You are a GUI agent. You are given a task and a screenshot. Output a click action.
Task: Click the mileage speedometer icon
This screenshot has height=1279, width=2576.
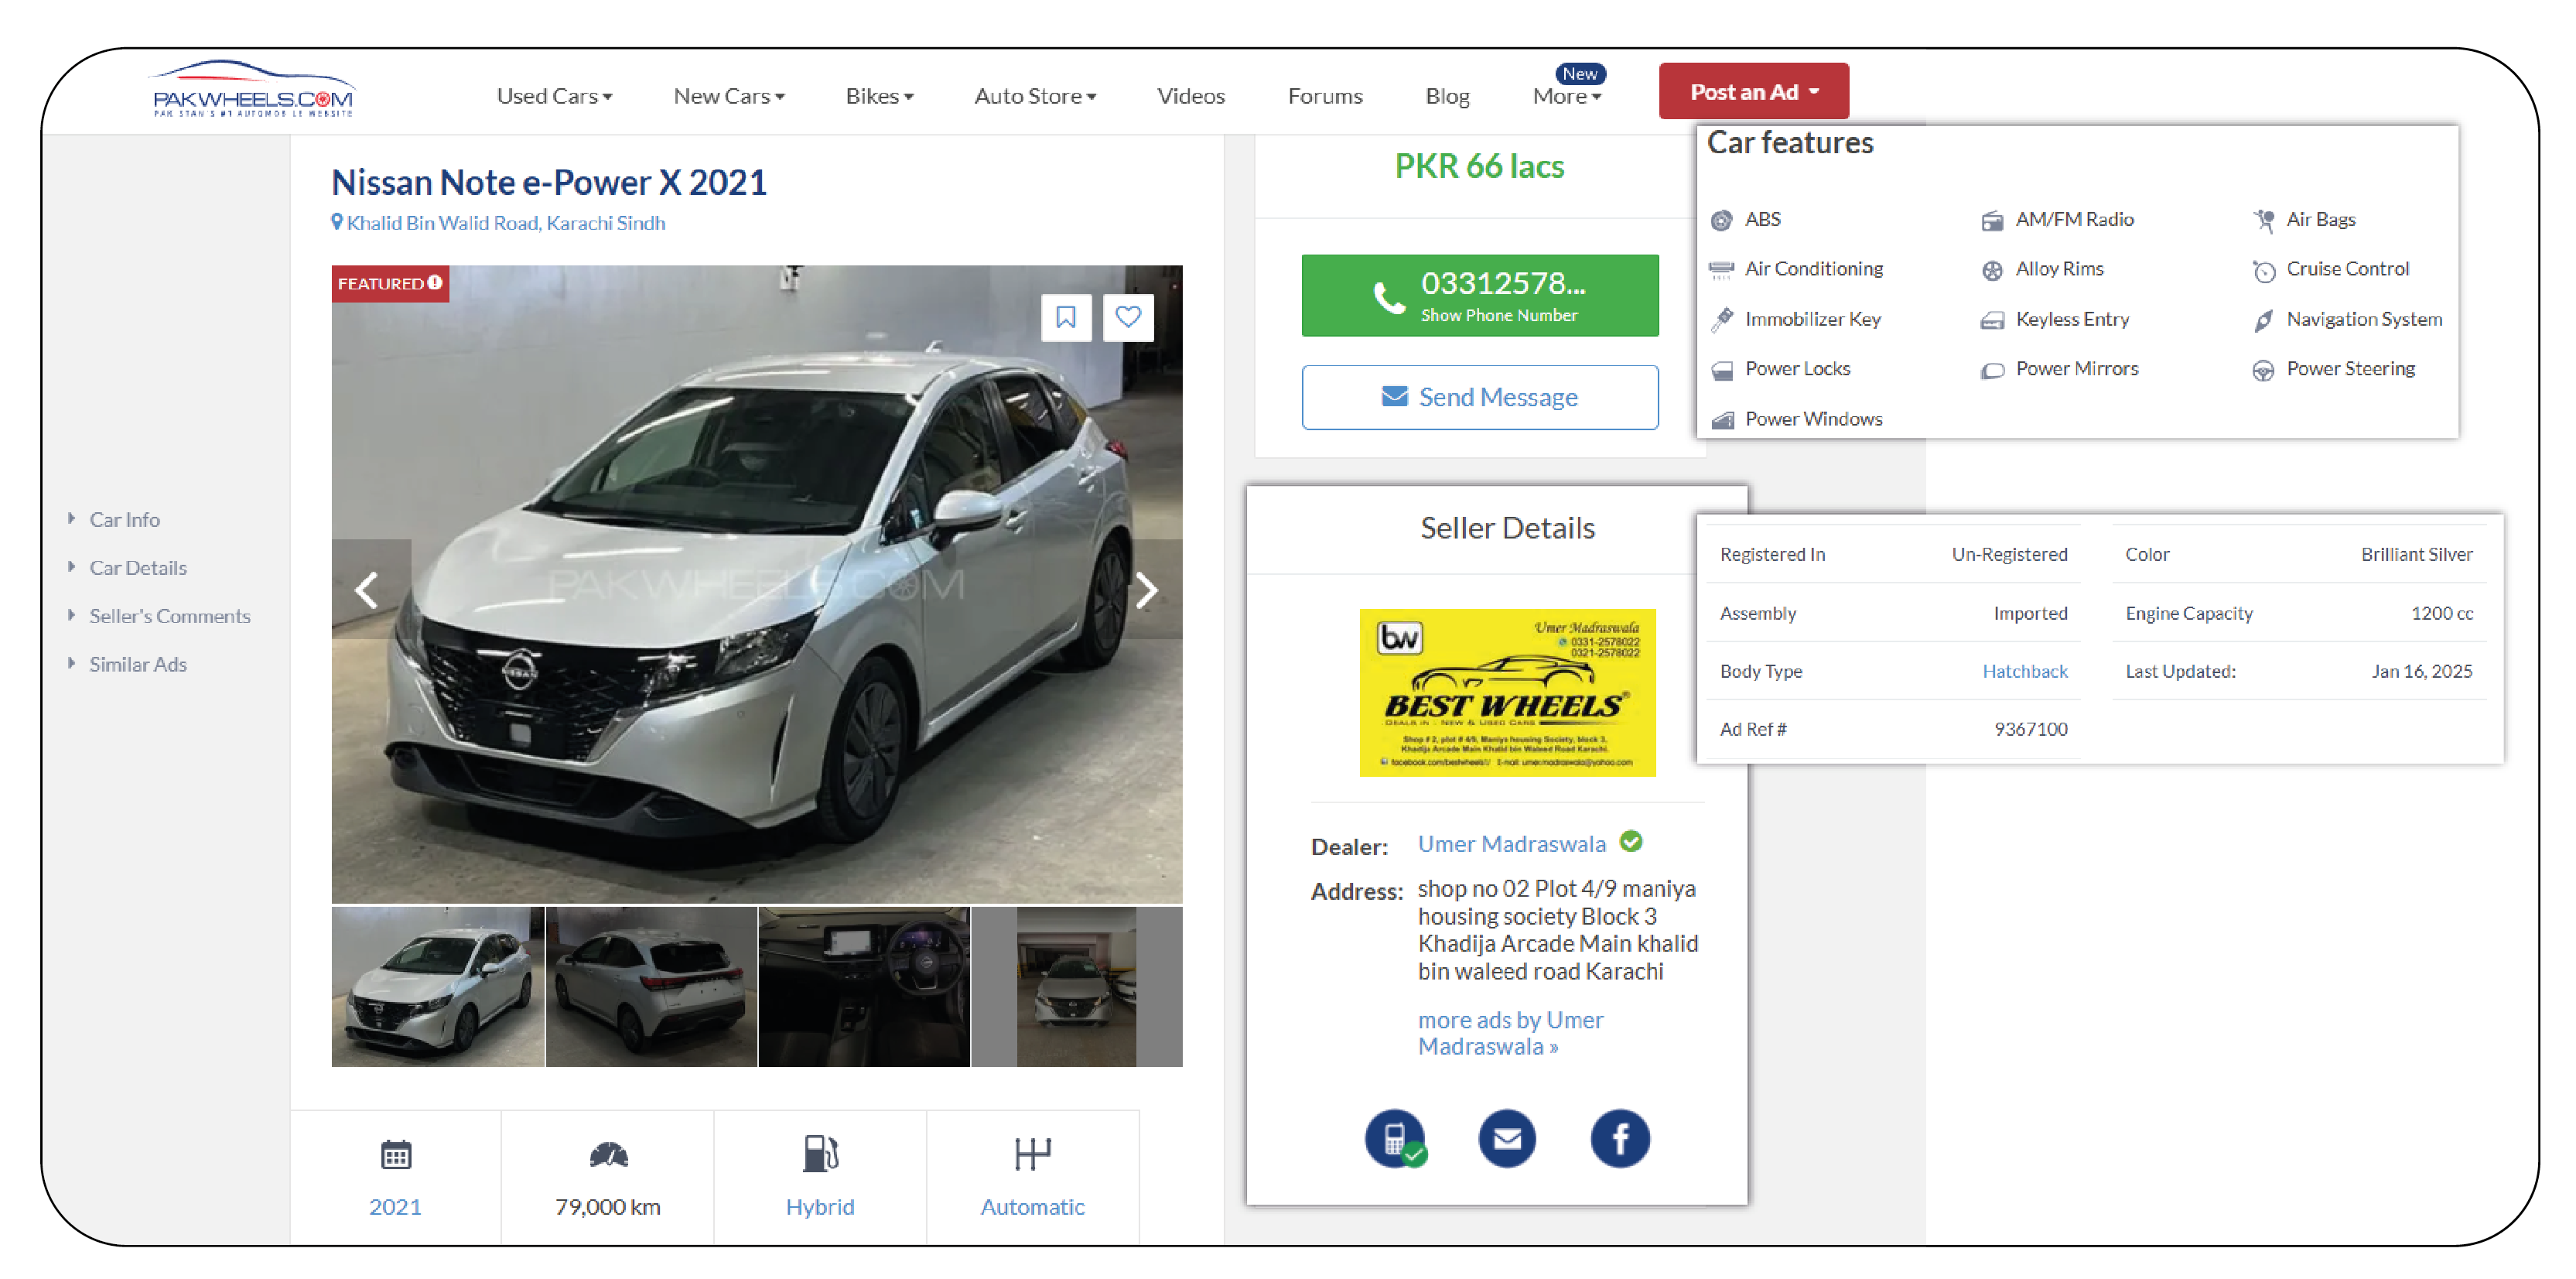tap(608, 1155)
